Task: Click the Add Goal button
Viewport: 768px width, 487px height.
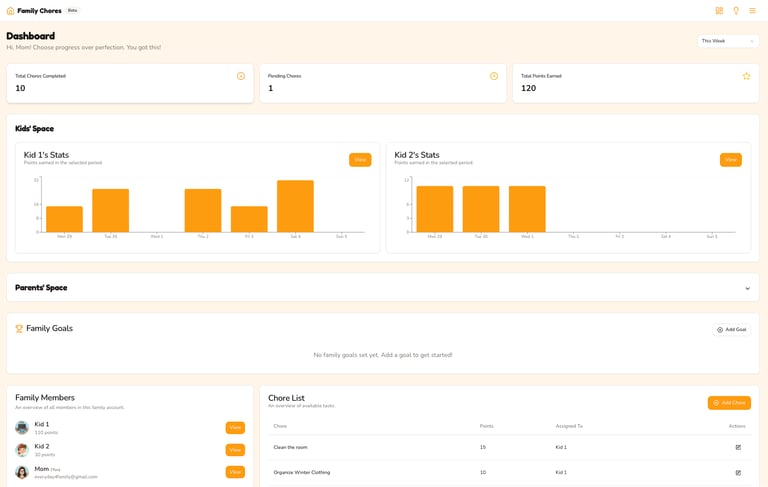Action: 731,330
